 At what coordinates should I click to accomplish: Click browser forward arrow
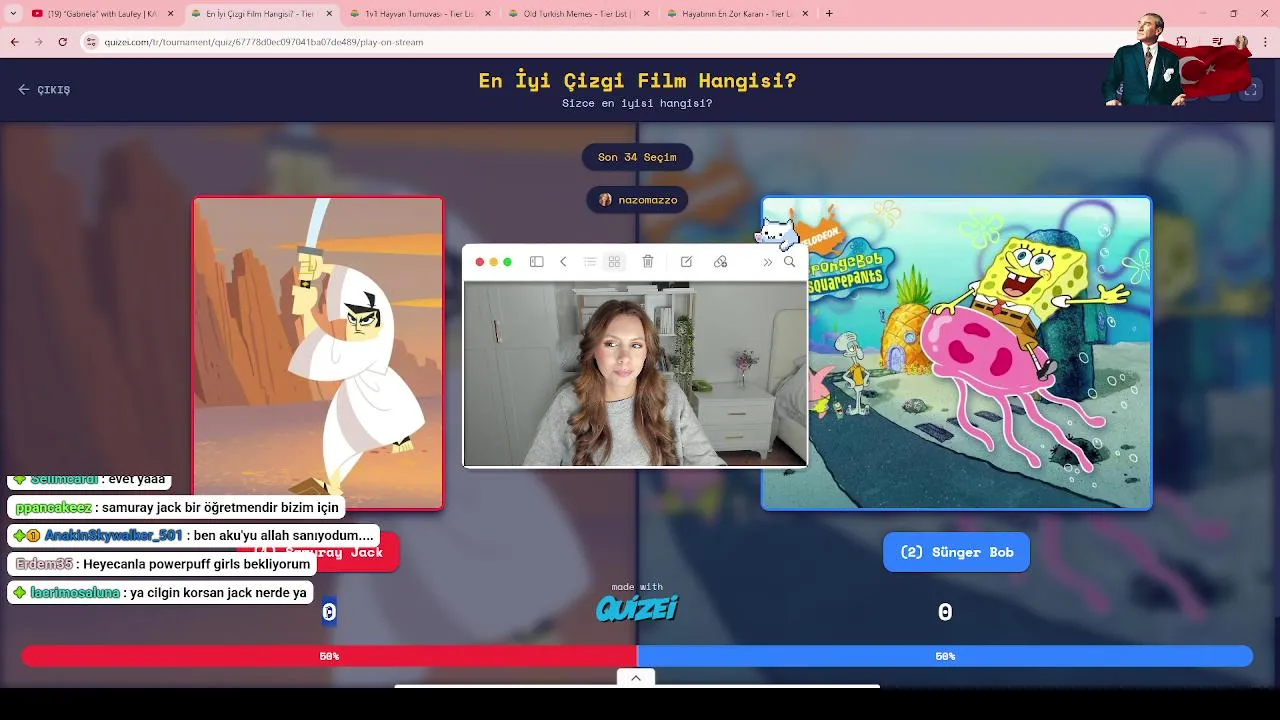click(38, 42)
